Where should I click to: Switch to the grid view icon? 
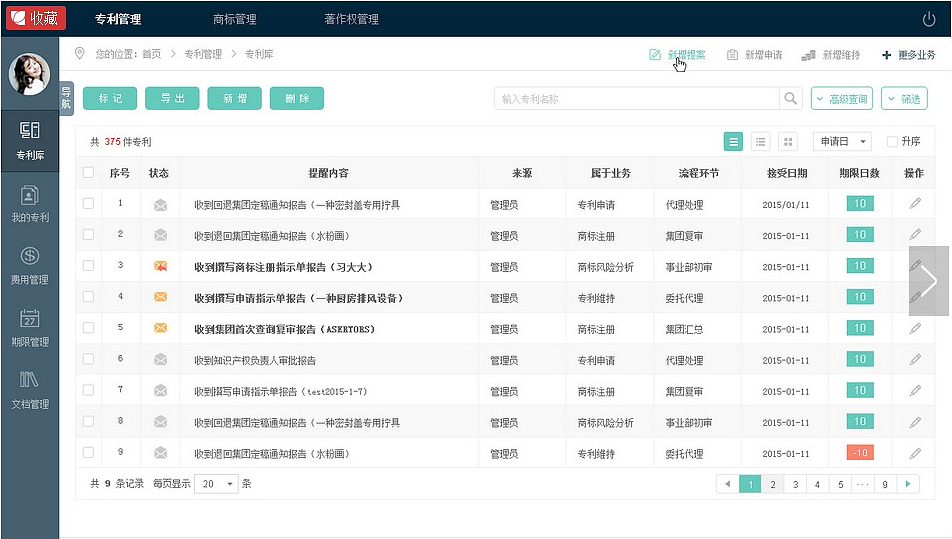(788, 142)
